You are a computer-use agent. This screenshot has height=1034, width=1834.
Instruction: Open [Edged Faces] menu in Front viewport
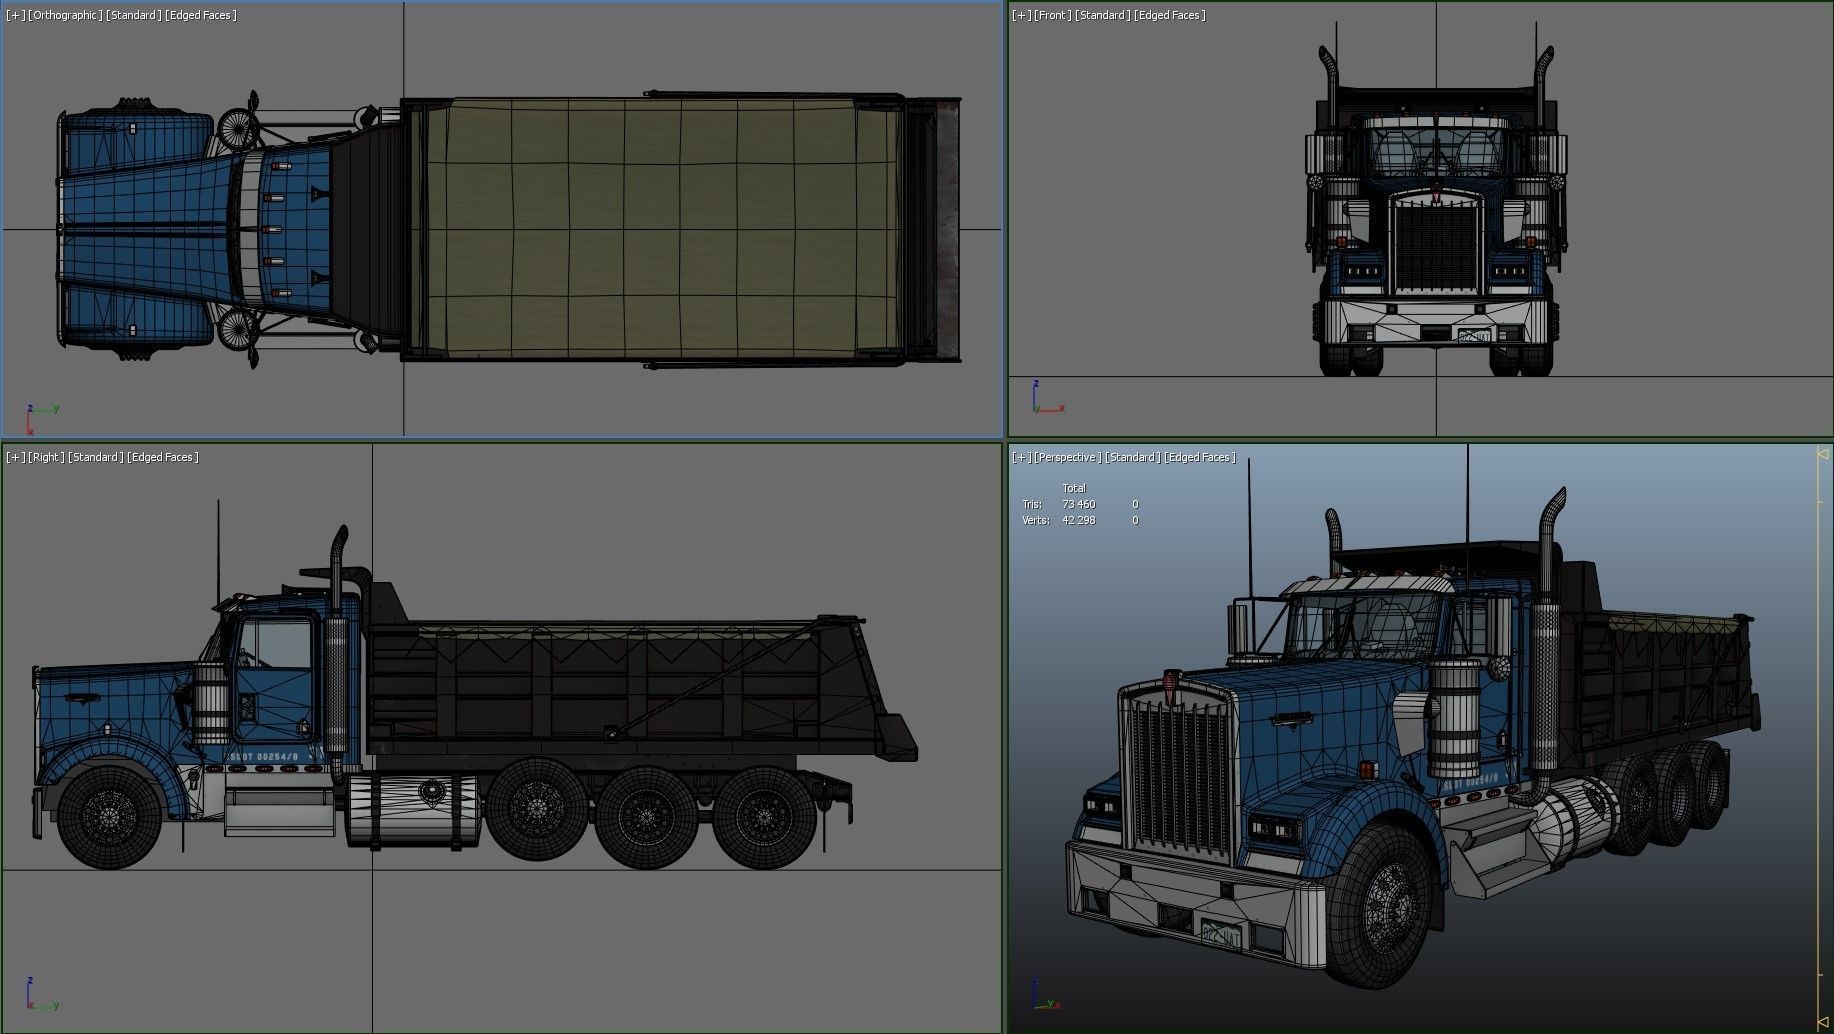point(1170,15)
